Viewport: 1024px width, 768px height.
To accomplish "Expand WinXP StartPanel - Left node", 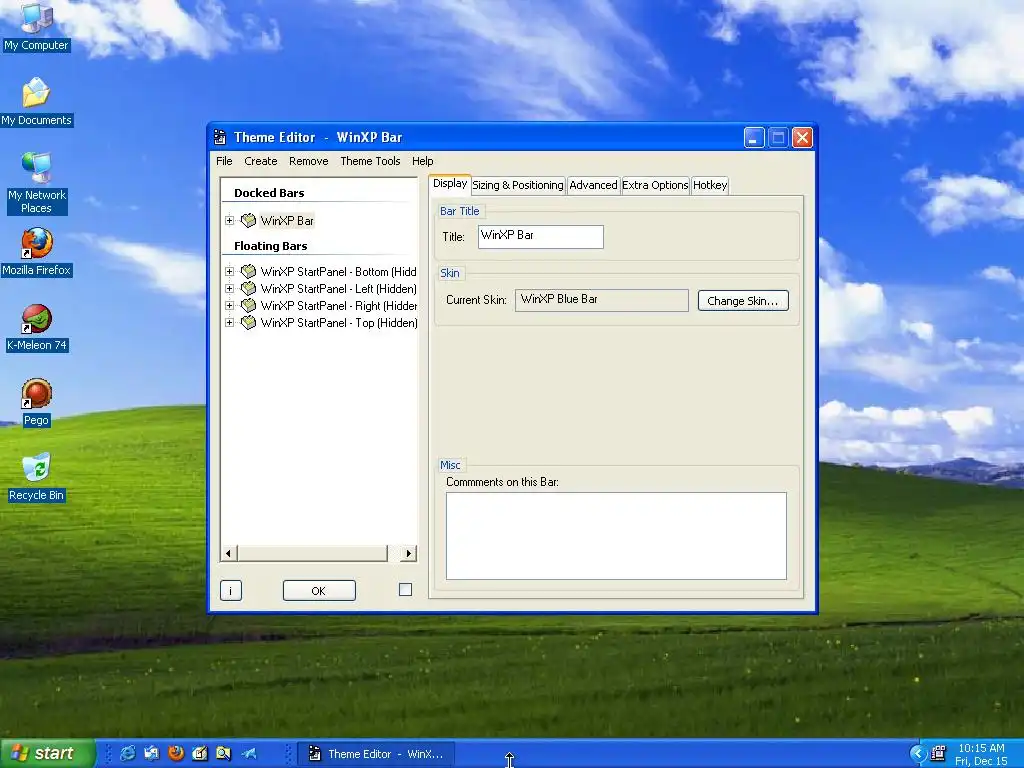I will pos(229,288).
